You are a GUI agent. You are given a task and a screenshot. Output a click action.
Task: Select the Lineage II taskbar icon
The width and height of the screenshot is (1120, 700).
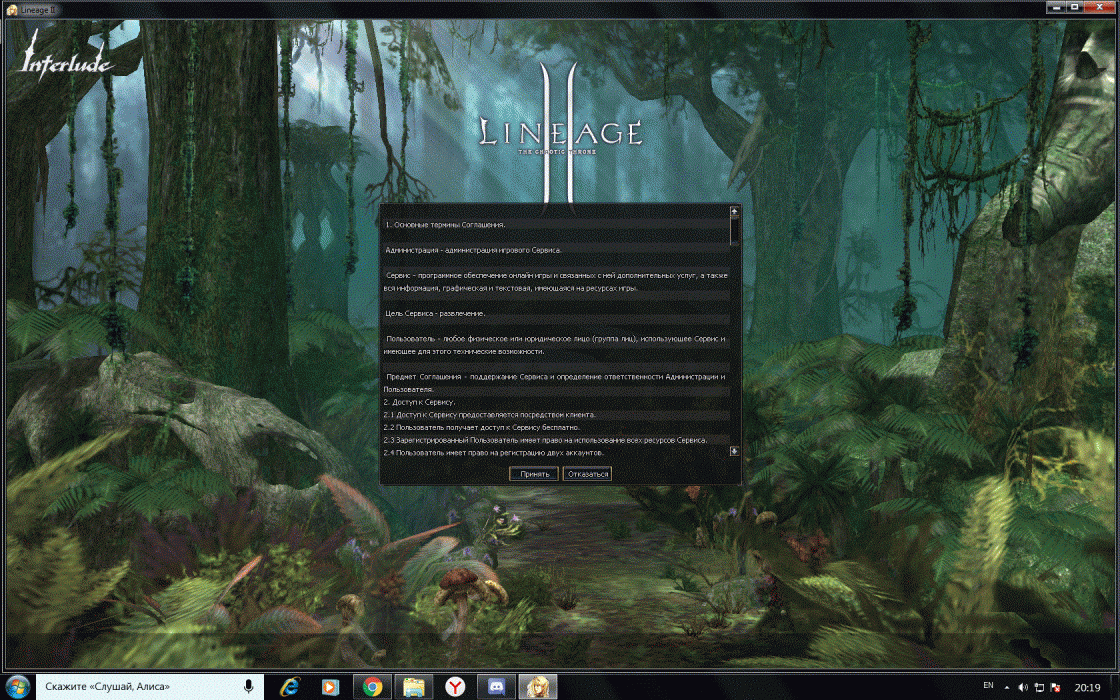536,687
